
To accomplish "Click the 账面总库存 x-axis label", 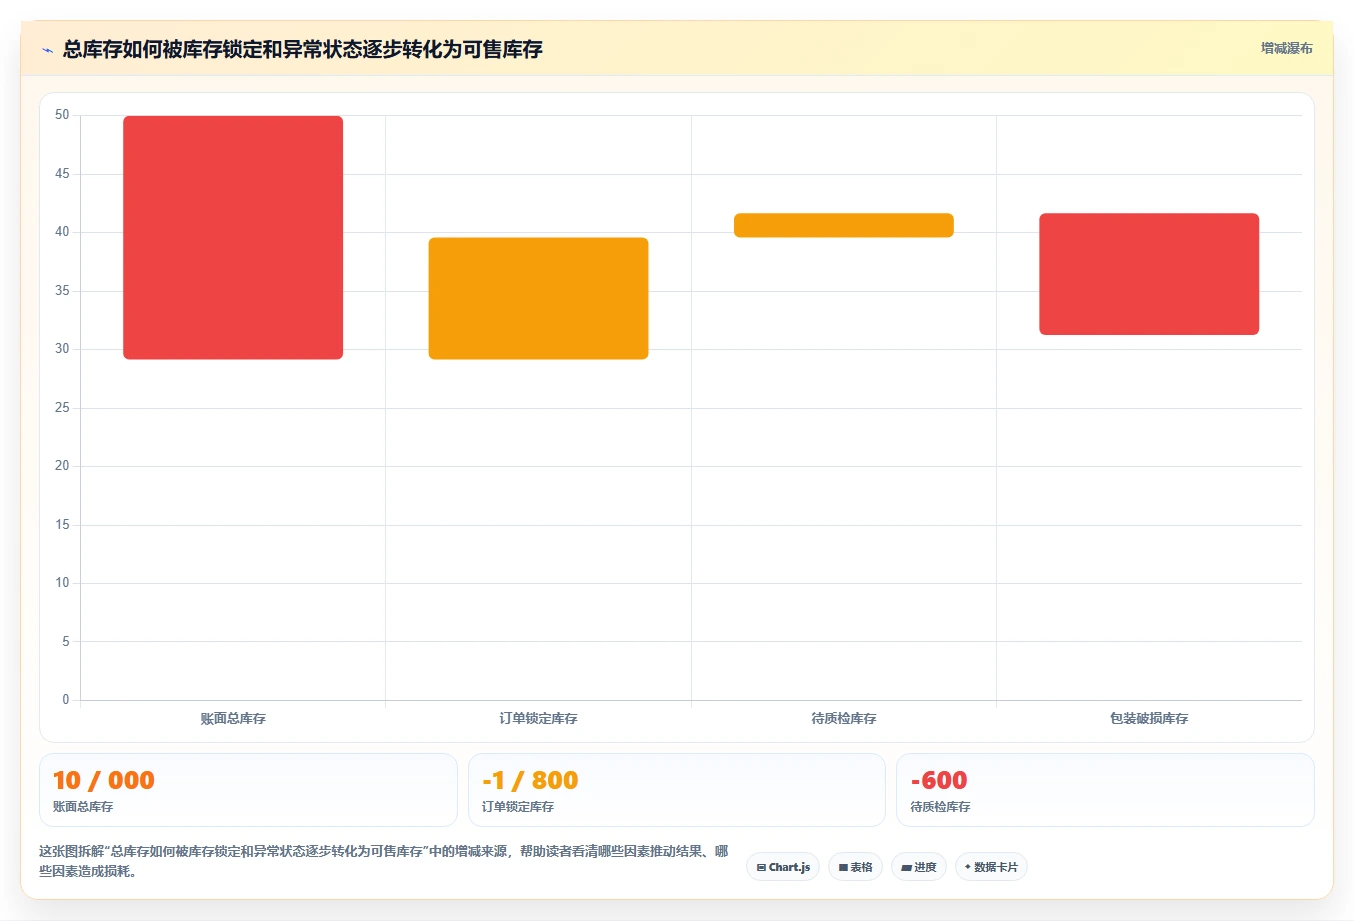I will coord(233,718).
